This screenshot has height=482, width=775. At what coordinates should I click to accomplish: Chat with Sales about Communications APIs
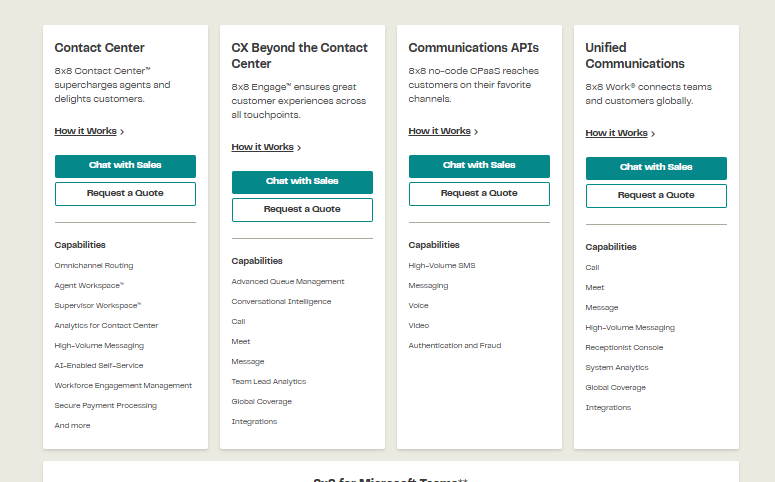coord(479,166)
